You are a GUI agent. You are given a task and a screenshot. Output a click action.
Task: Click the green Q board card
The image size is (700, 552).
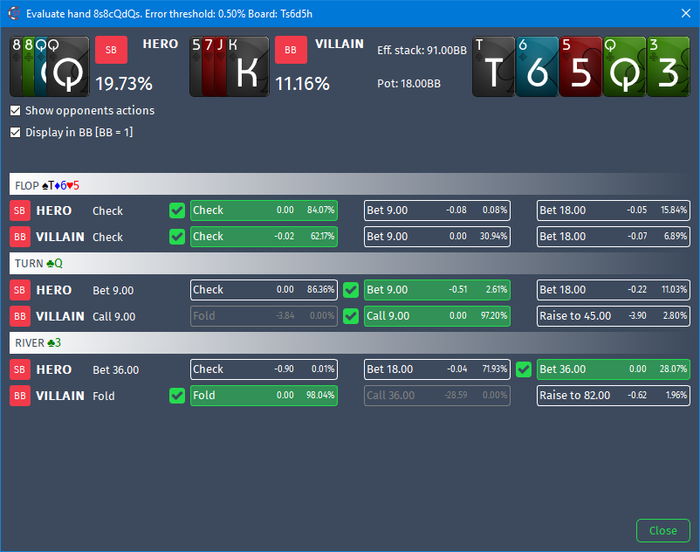tap(624, 67)
